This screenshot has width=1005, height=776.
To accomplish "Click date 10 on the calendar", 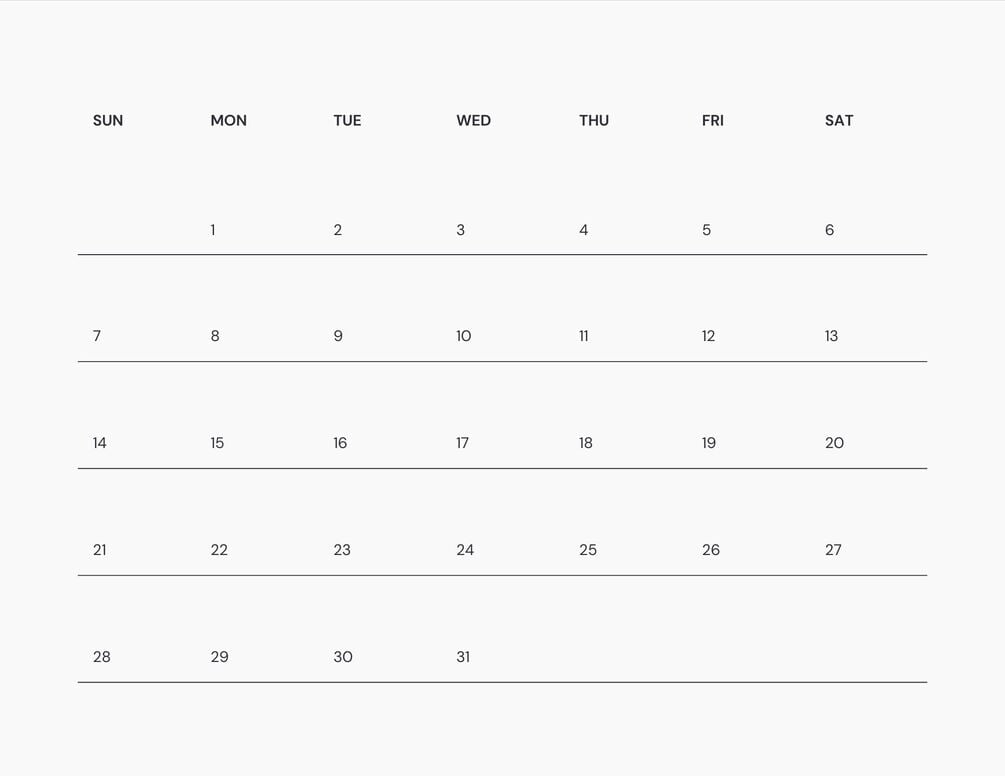I will 464,336.
